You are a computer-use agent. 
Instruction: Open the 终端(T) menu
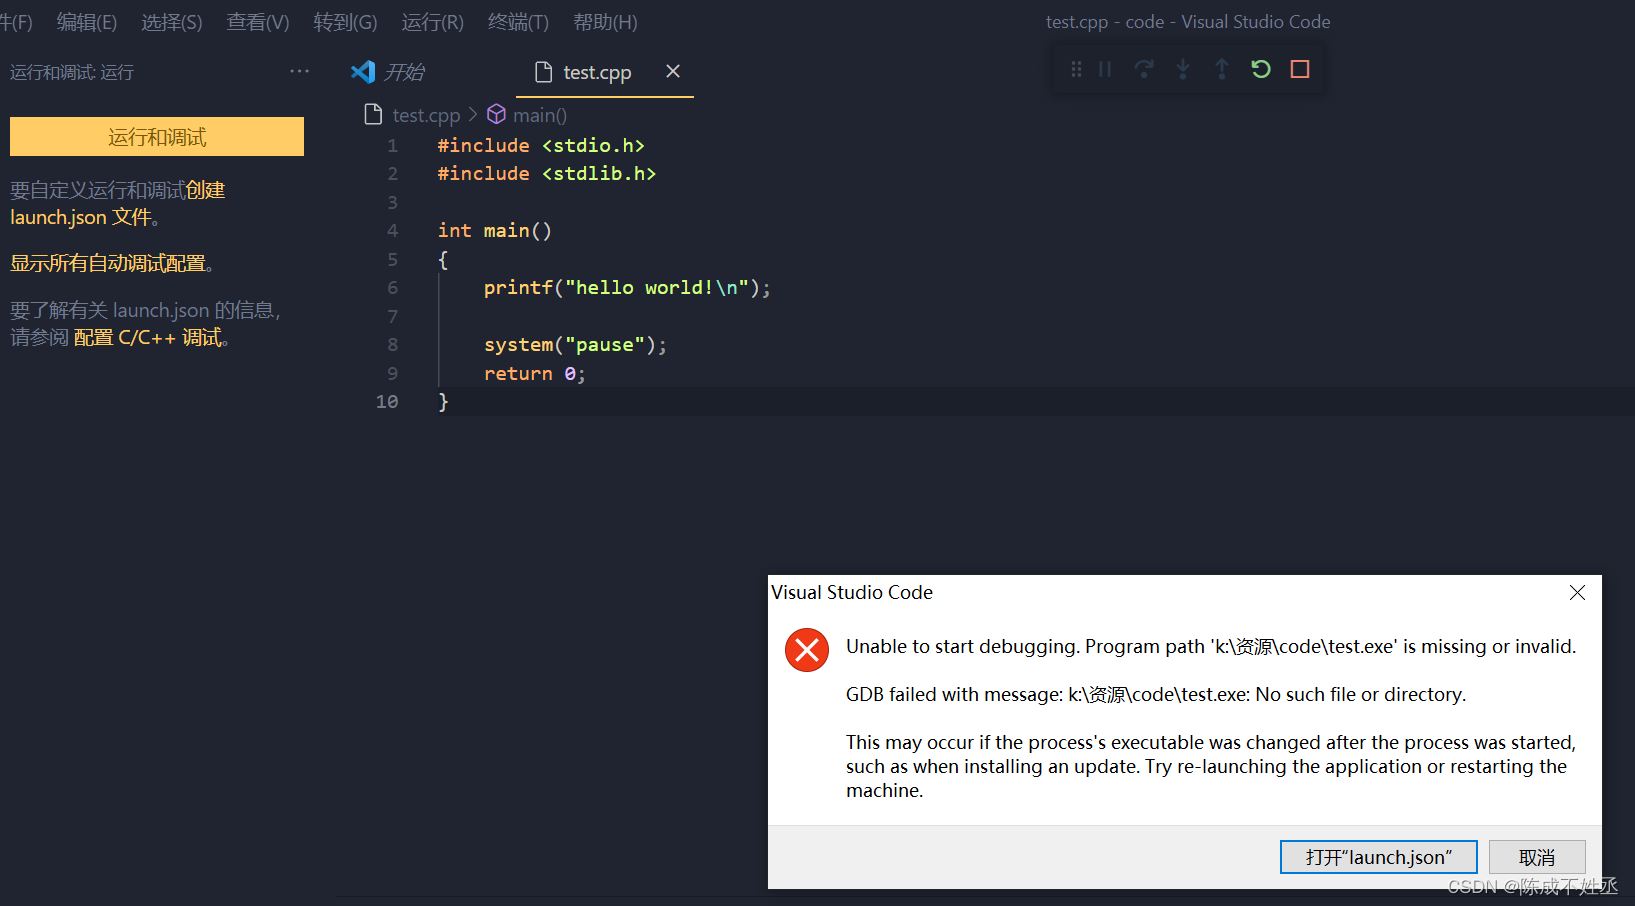coord(518,22)
